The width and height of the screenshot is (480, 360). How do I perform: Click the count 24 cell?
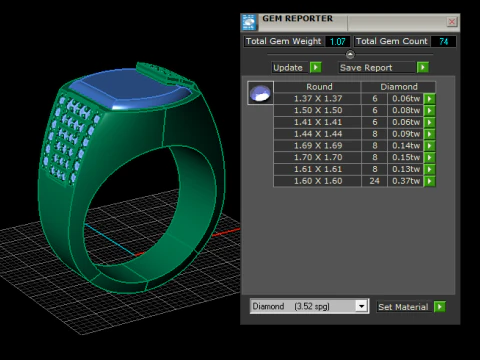[374, 181]
